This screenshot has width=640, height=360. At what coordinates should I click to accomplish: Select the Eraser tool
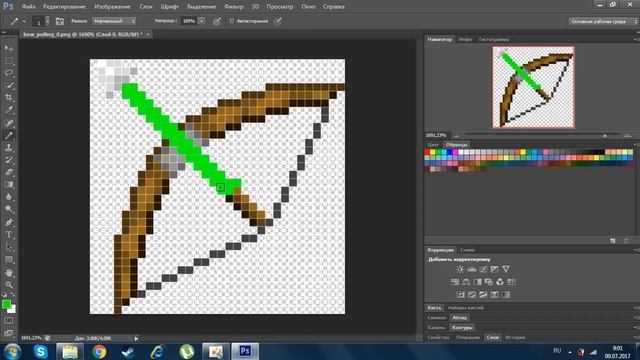point(9,172)
